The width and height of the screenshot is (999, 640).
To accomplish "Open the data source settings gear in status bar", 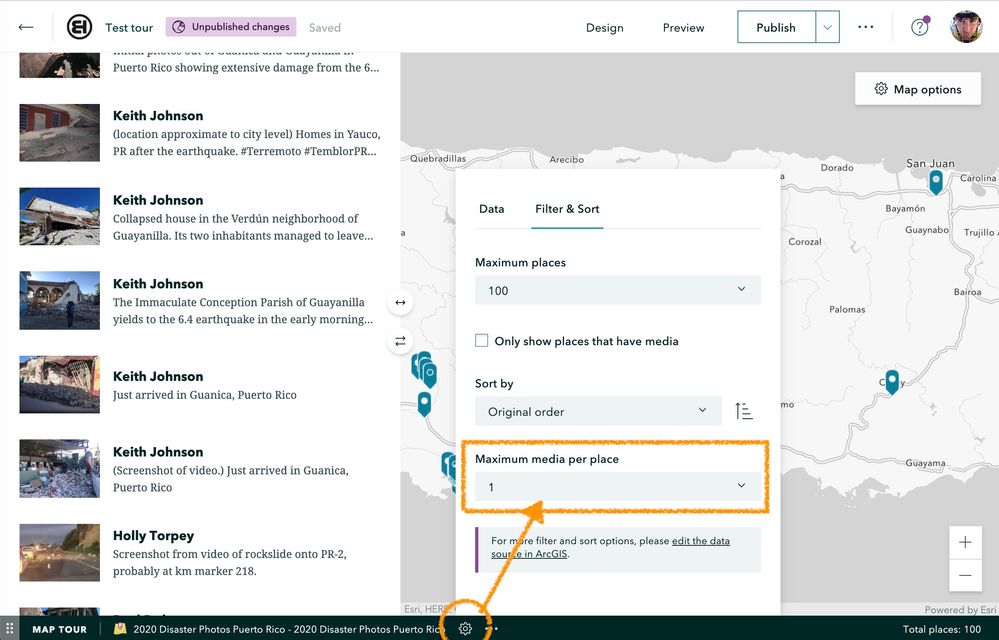I will pos(464,628).
